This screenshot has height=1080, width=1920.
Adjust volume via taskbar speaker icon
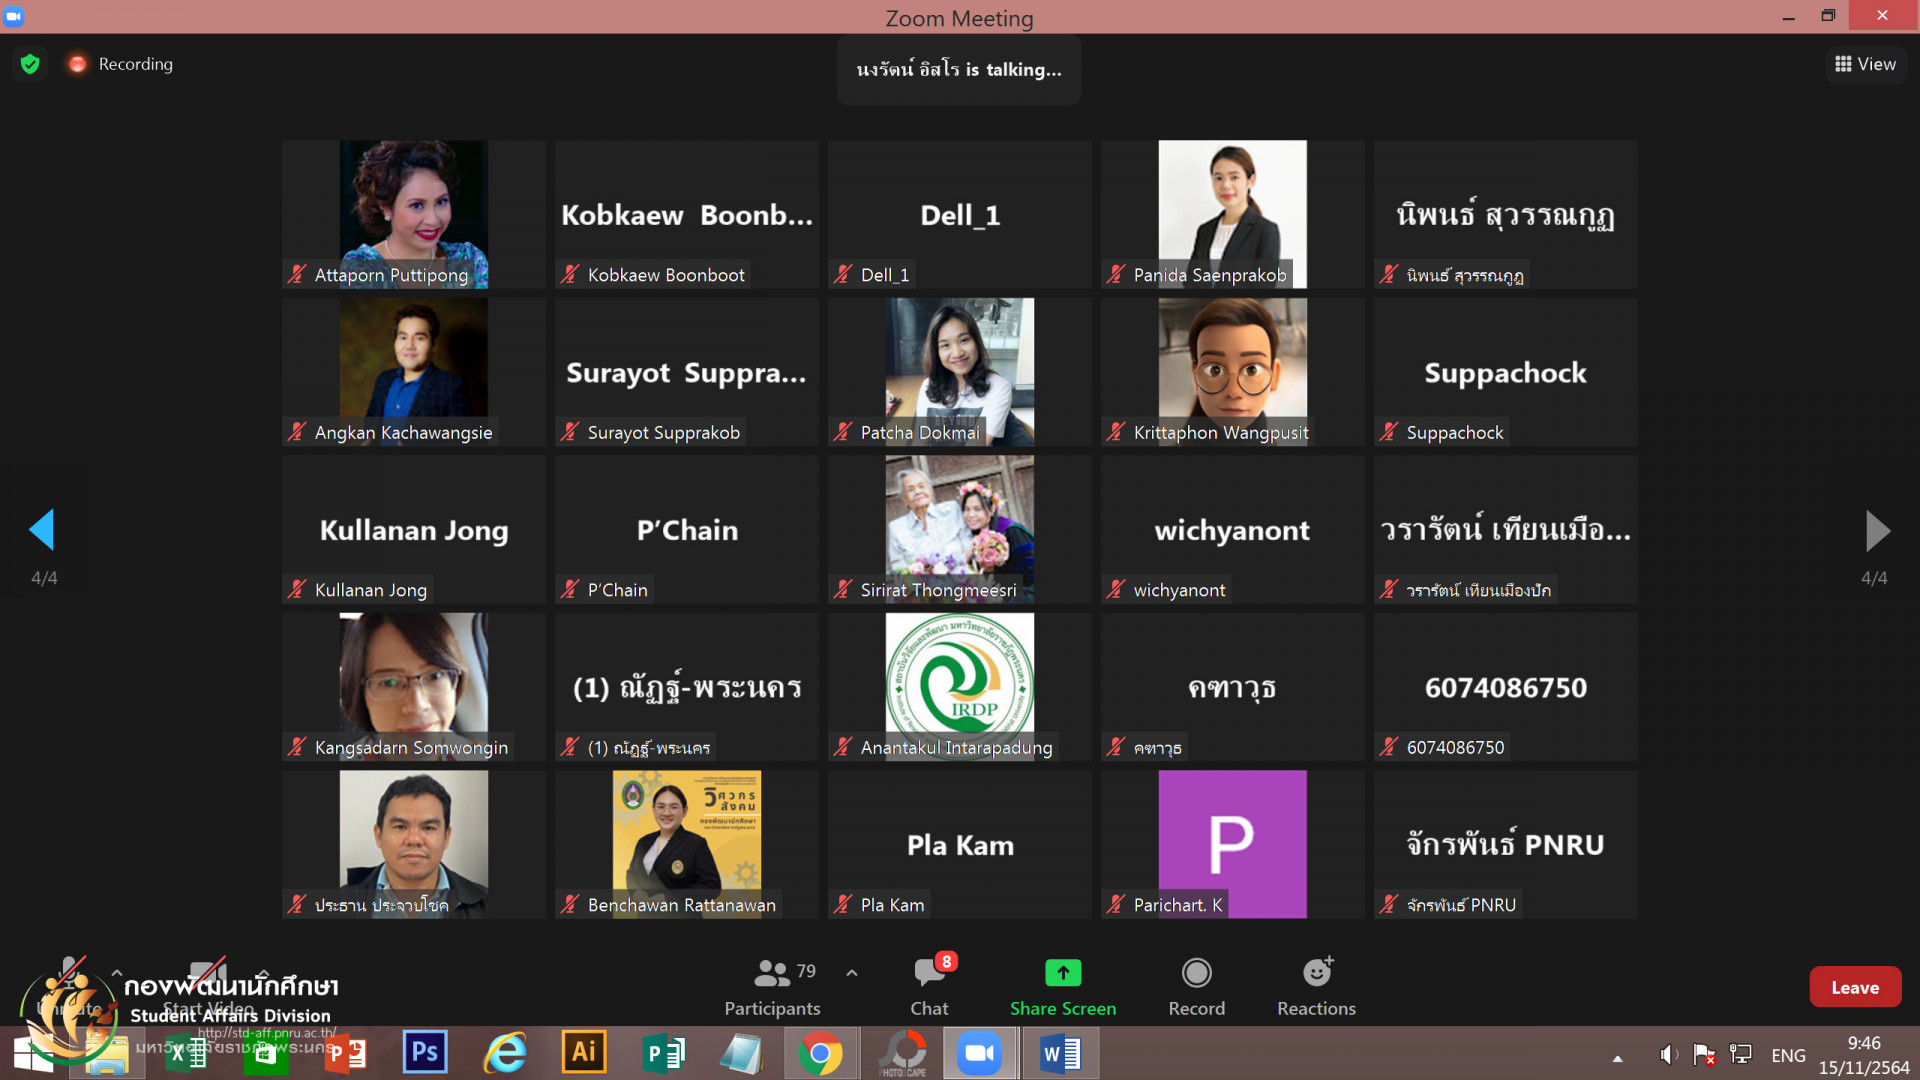coord(1667,1055)
